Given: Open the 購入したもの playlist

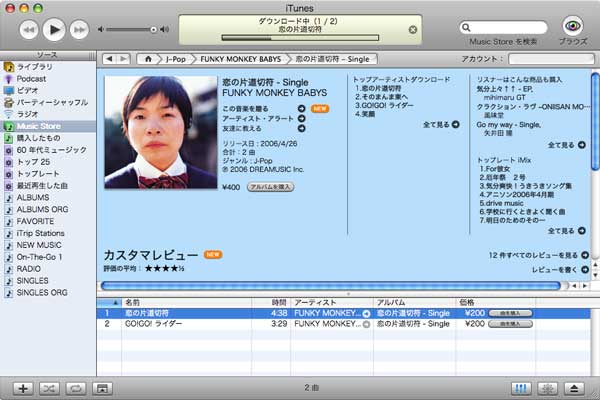Looking at the screenshot, I should pos(48,138).
